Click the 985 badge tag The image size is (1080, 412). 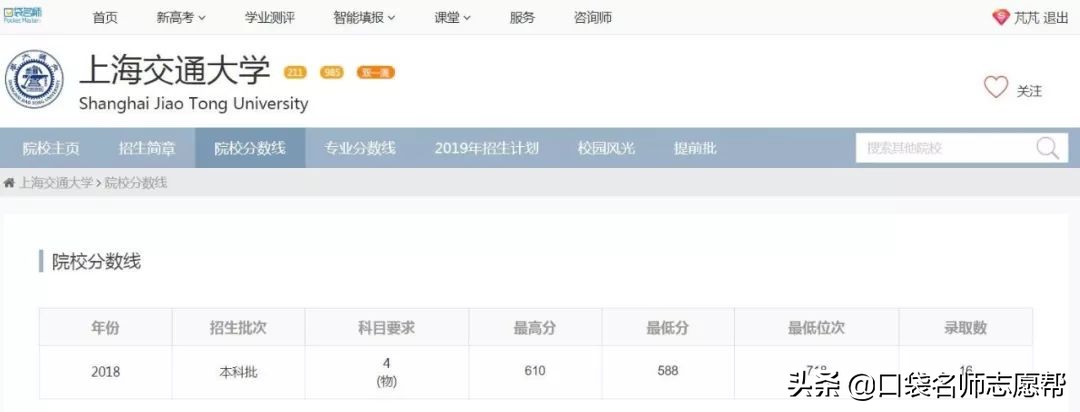pos(332,72)
